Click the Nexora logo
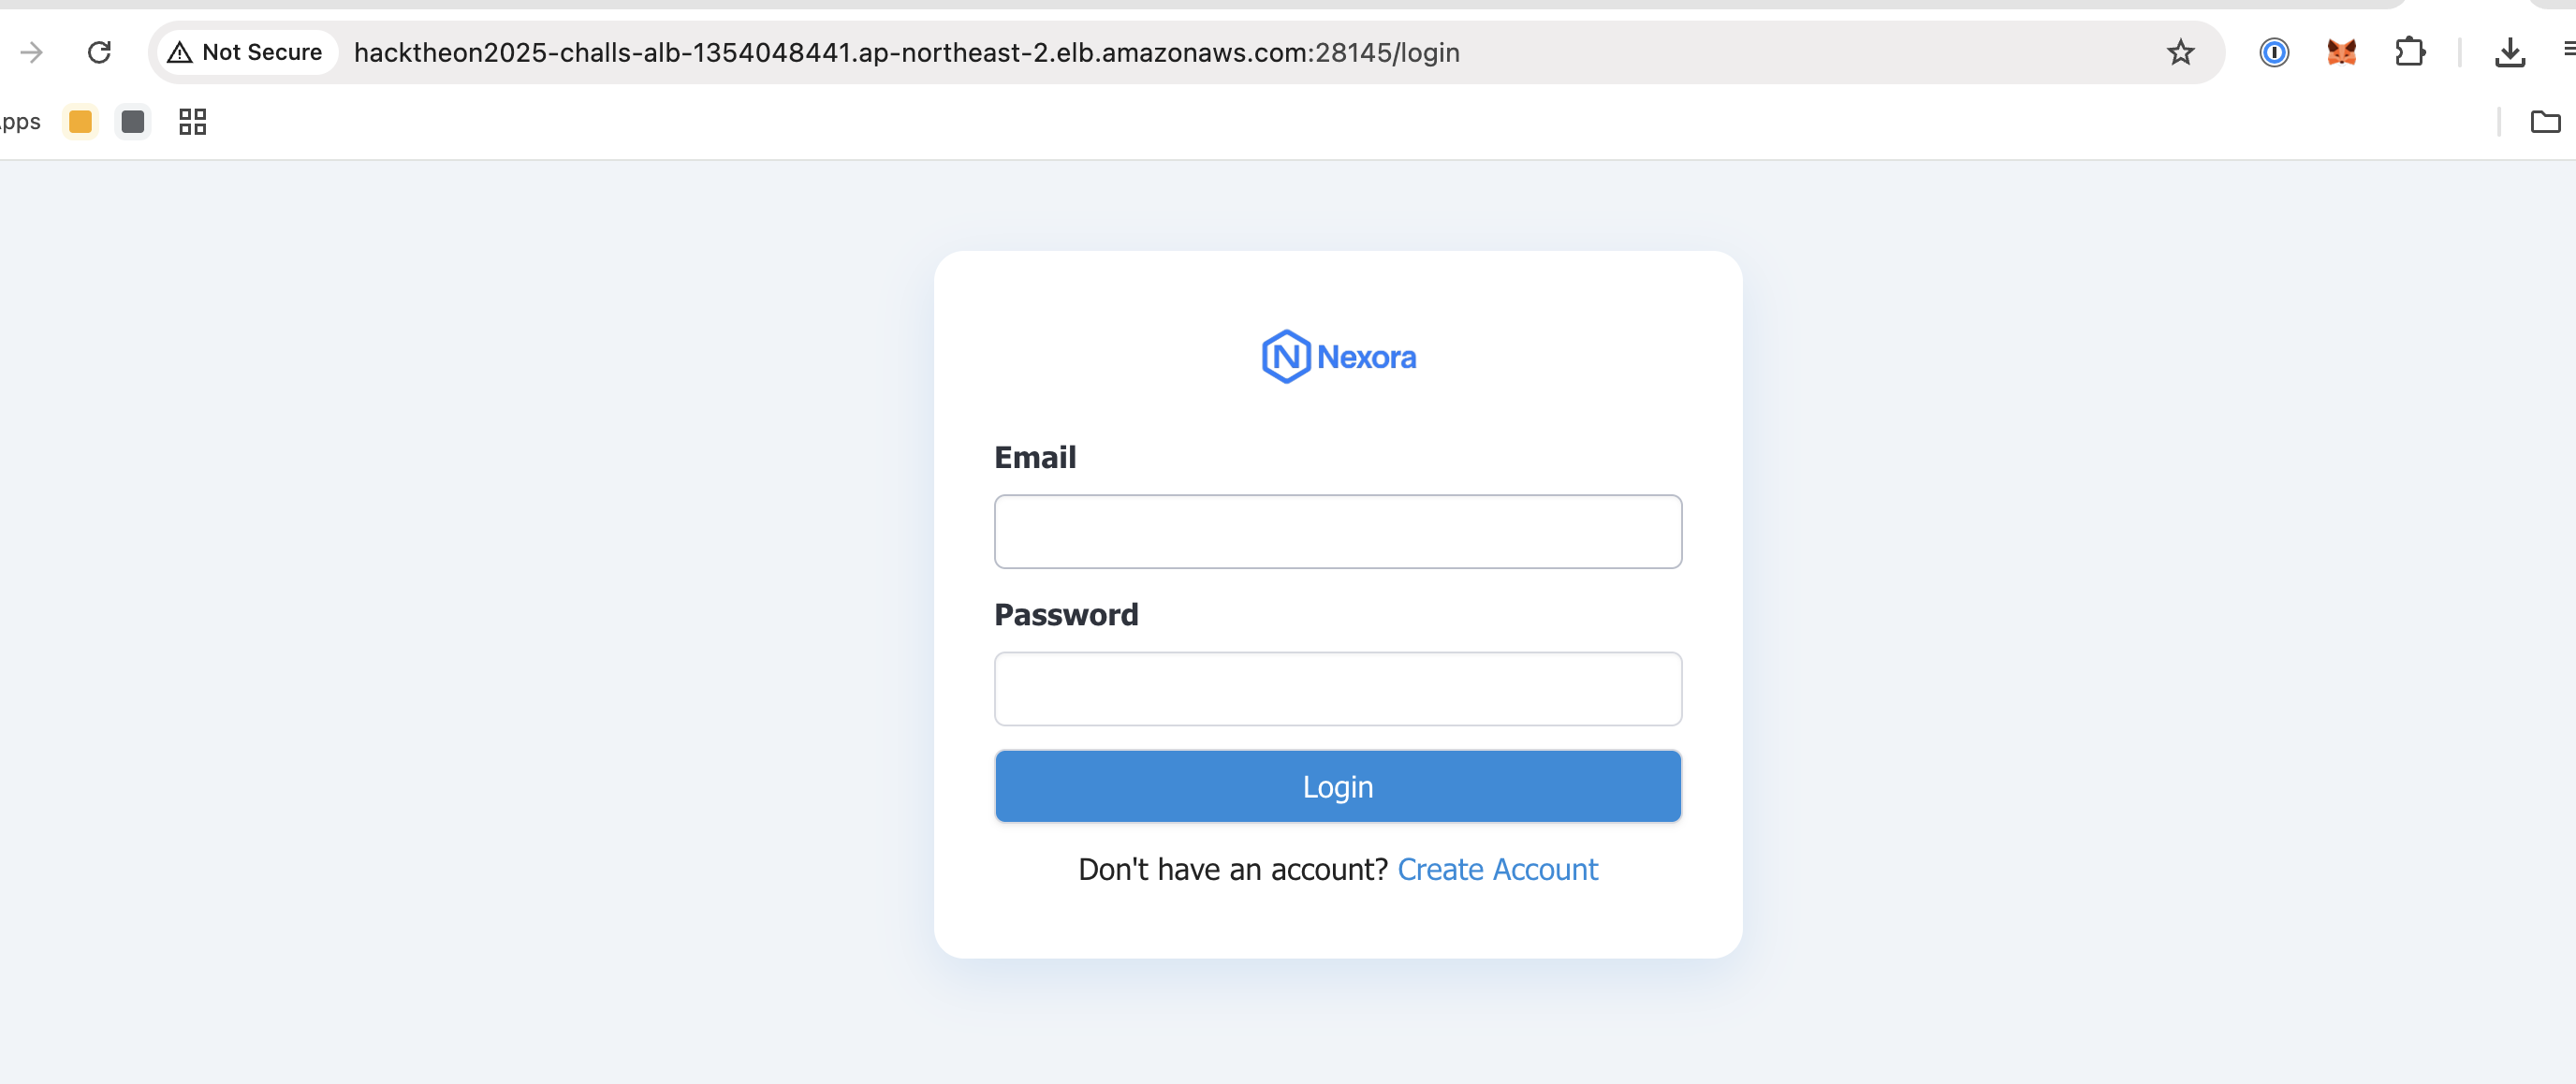 [x=1337, y=356]
